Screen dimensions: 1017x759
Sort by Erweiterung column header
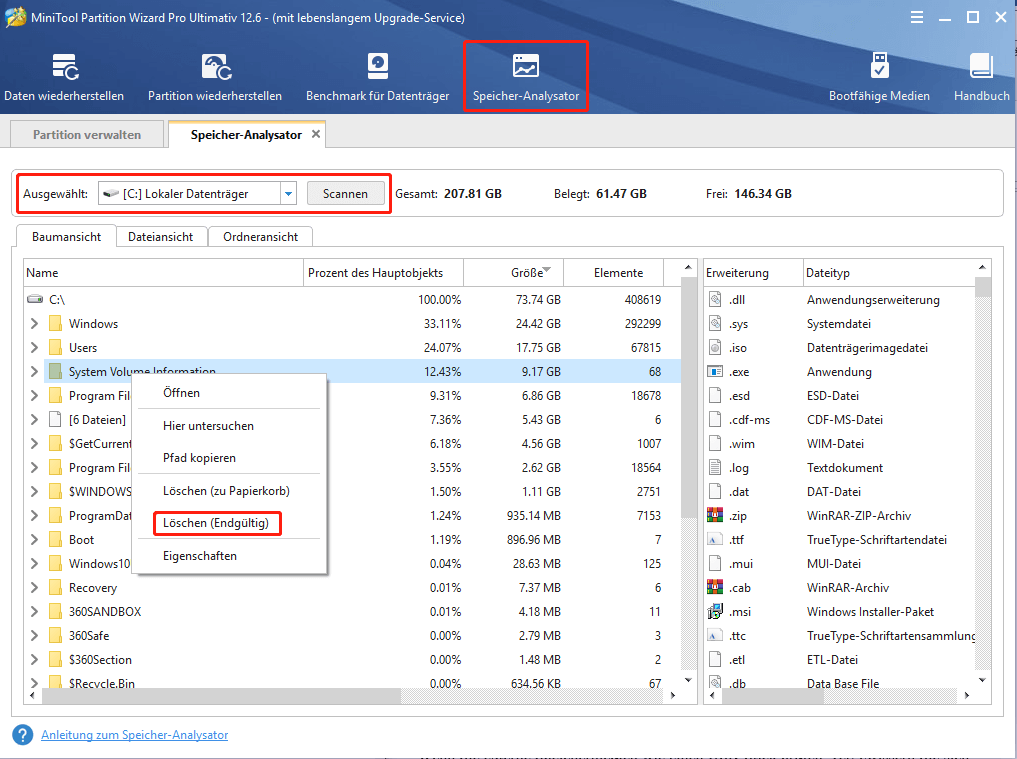pos(753,273)
